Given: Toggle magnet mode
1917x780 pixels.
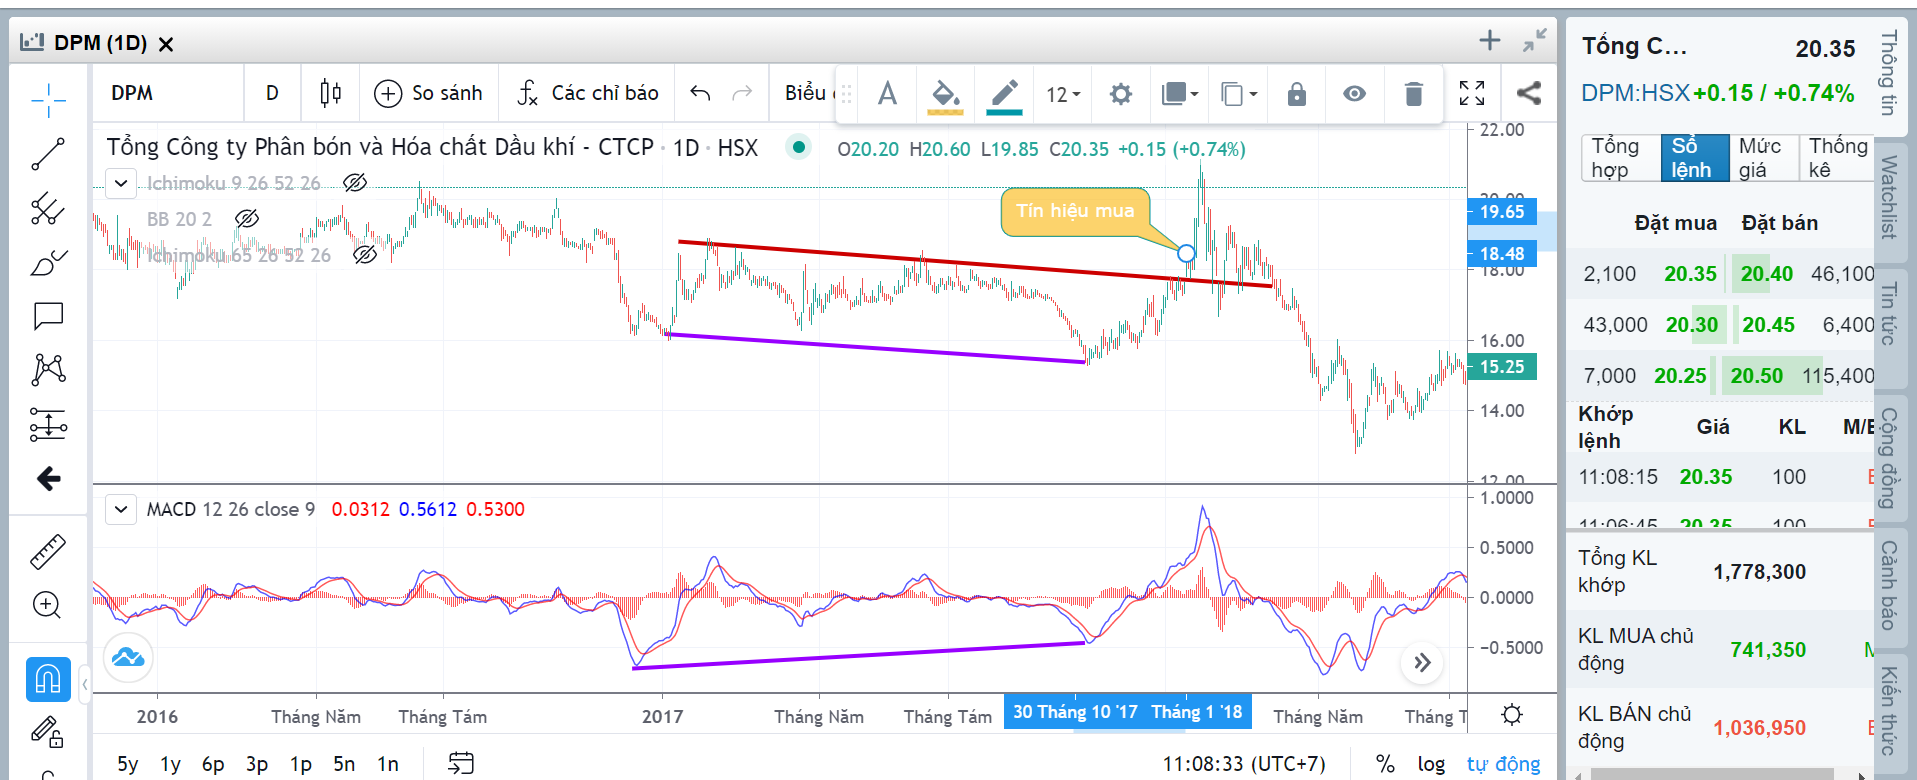Looking at the screenshot, I should point(48,679).
